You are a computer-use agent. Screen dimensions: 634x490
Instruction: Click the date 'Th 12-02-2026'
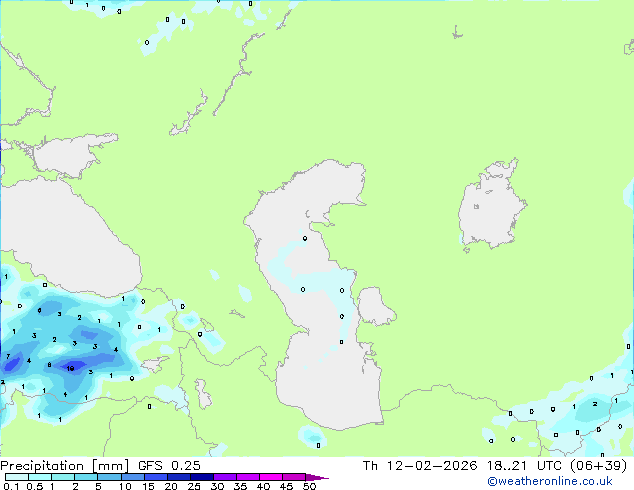420,466
